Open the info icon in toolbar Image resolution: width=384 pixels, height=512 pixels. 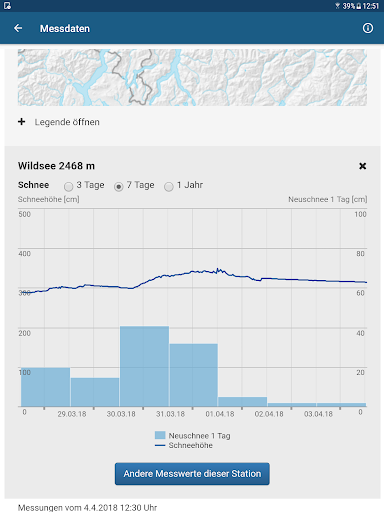pyautogui.click(x=368, y=28)
